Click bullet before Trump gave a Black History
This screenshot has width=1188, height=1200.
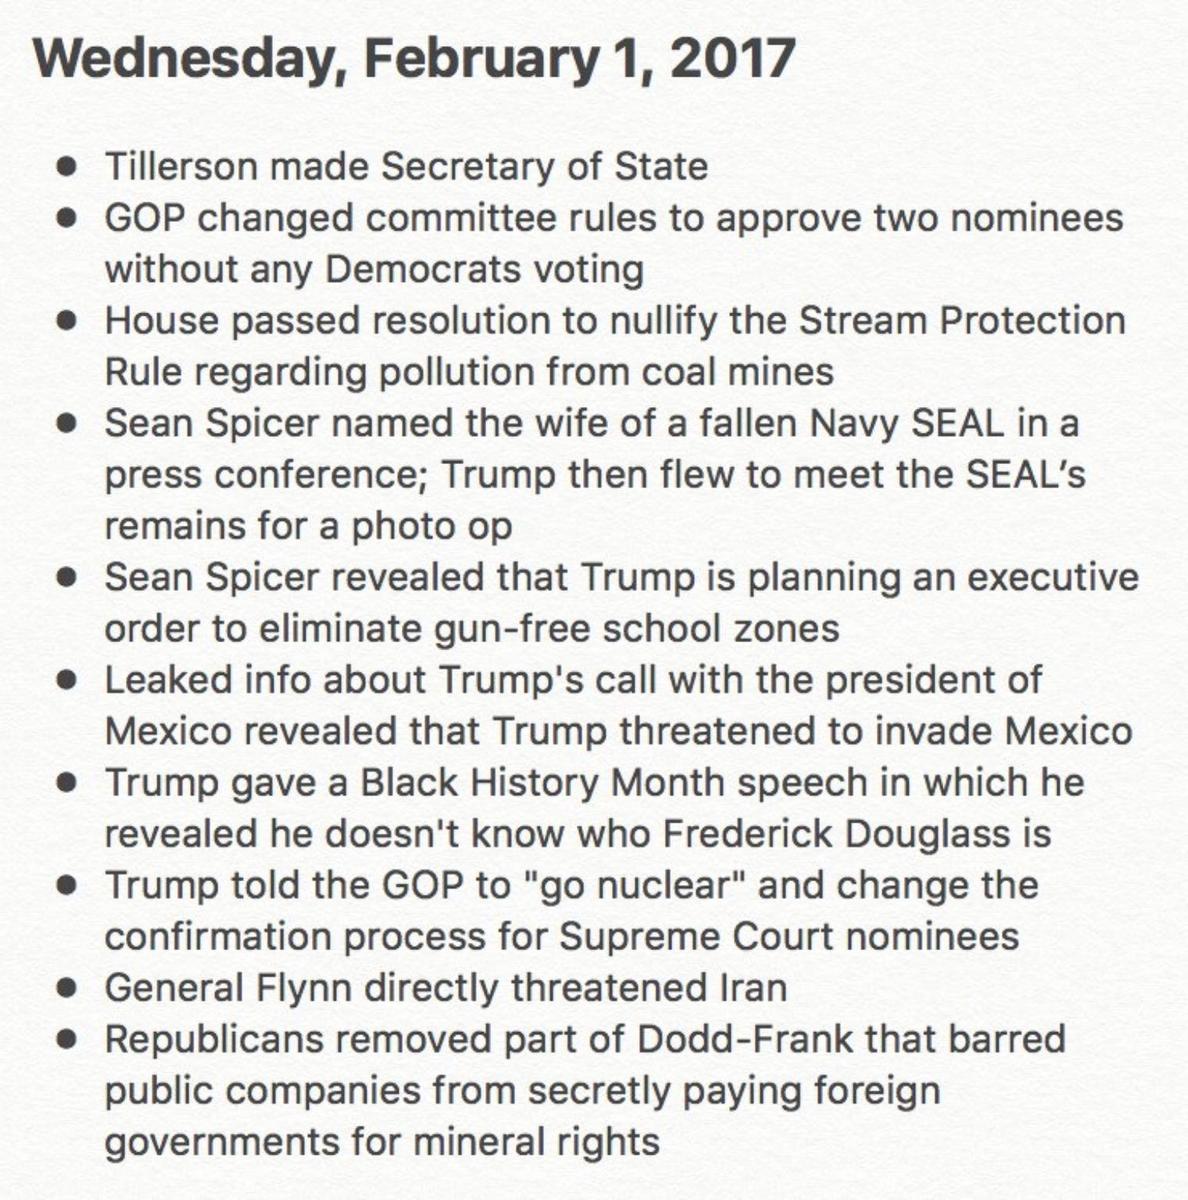(x=69, y=783)
